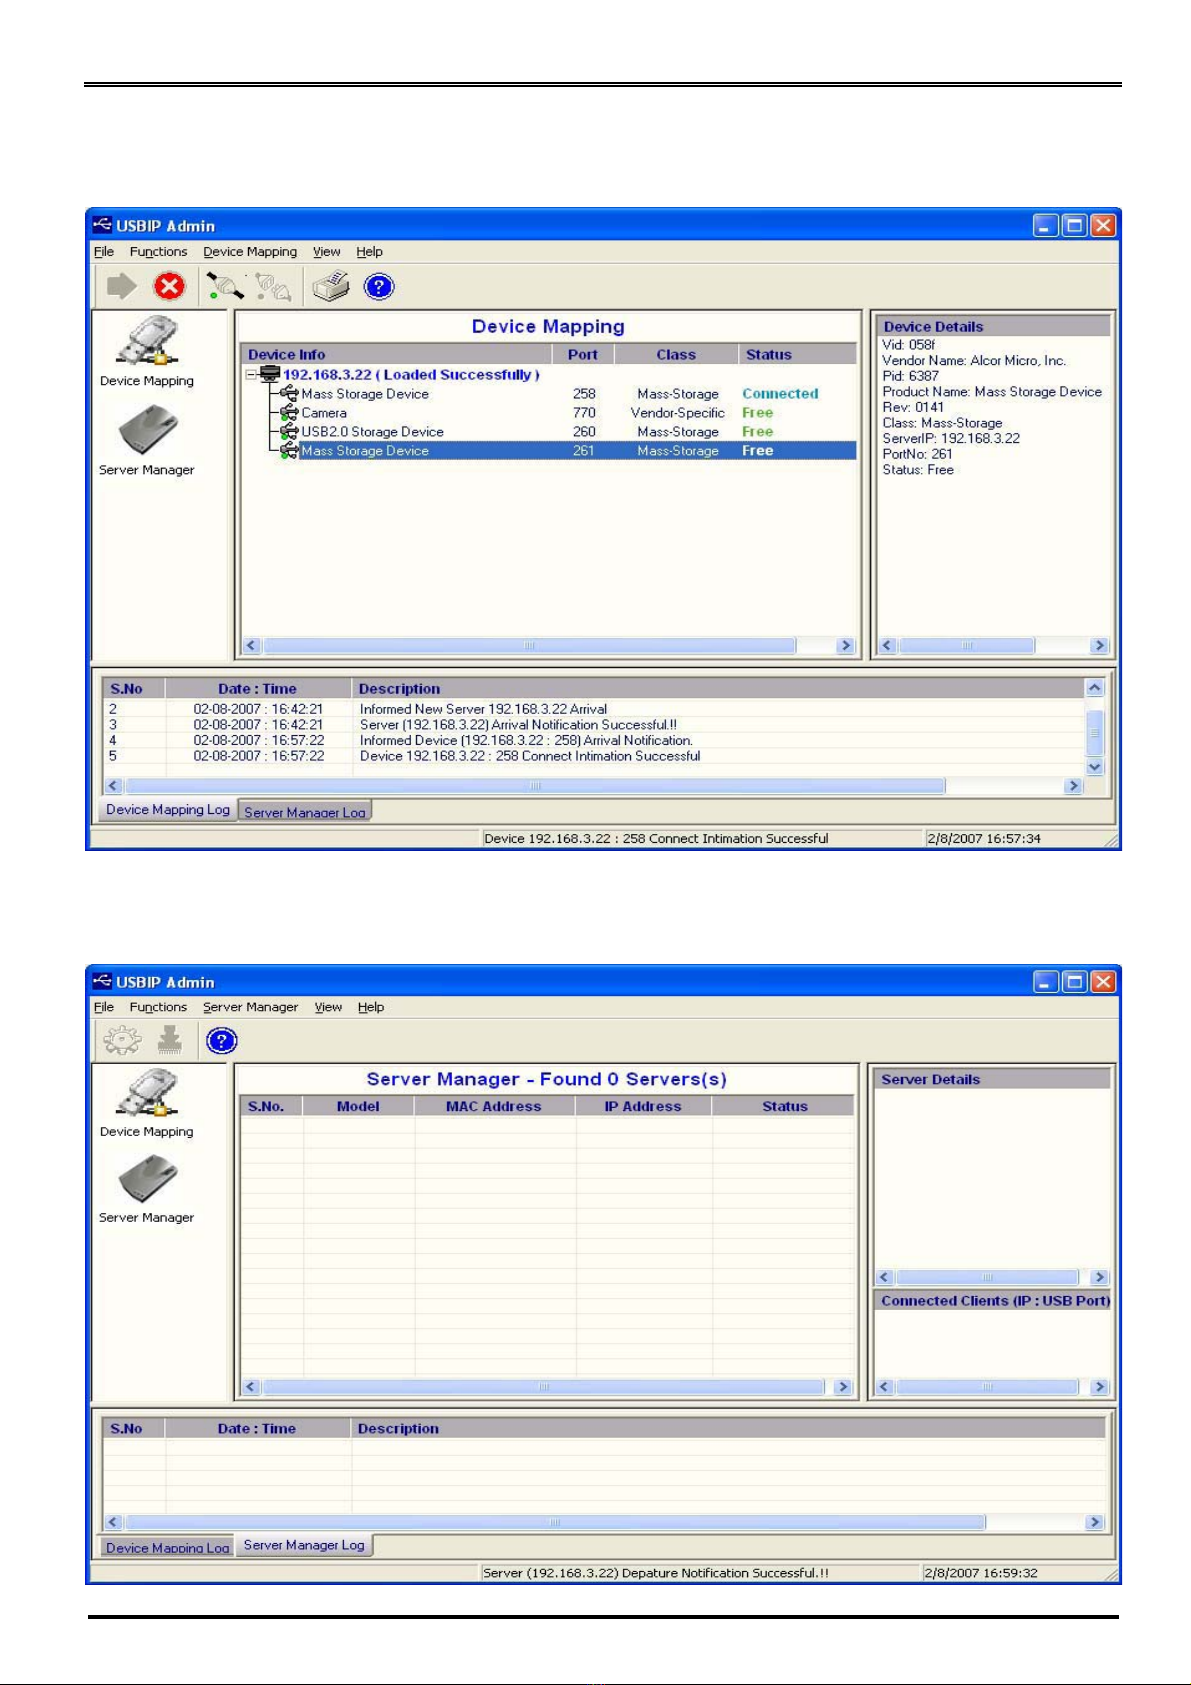
Task: Open File menu in Device Mapping window
Action: [x=104, y=252]
